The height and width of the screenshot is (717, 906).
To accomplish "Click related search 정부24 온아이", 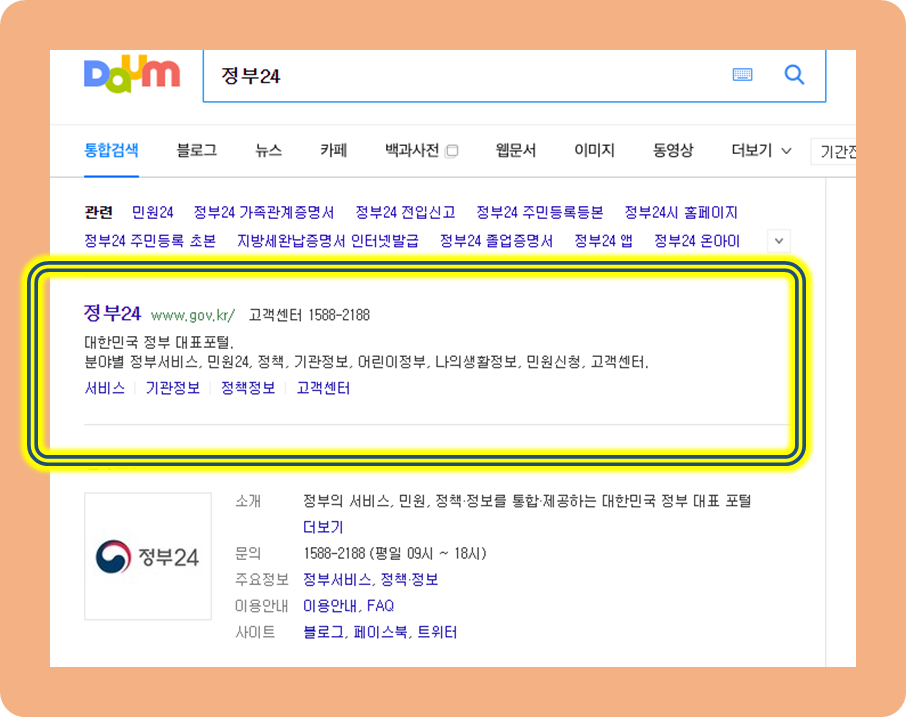I will click(x=696, y=240).
